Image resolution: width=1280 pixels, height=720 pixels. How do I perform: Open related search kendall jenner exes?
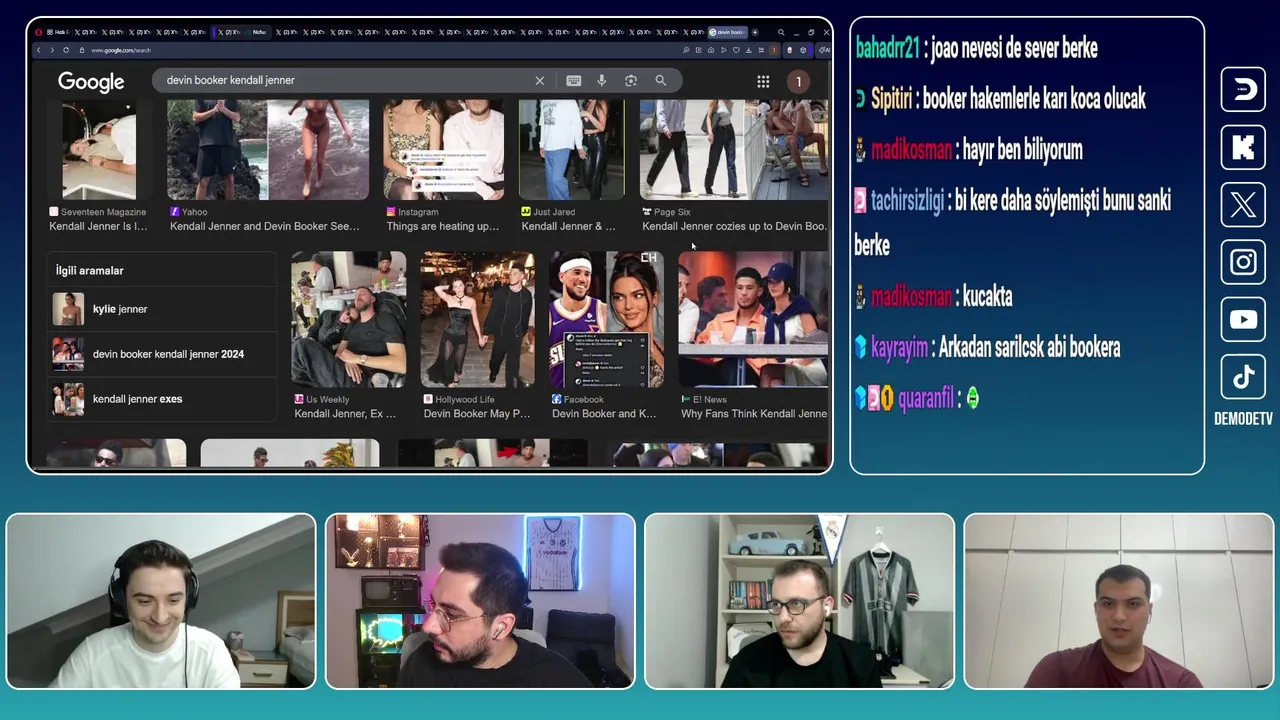(x=162, y=399)
